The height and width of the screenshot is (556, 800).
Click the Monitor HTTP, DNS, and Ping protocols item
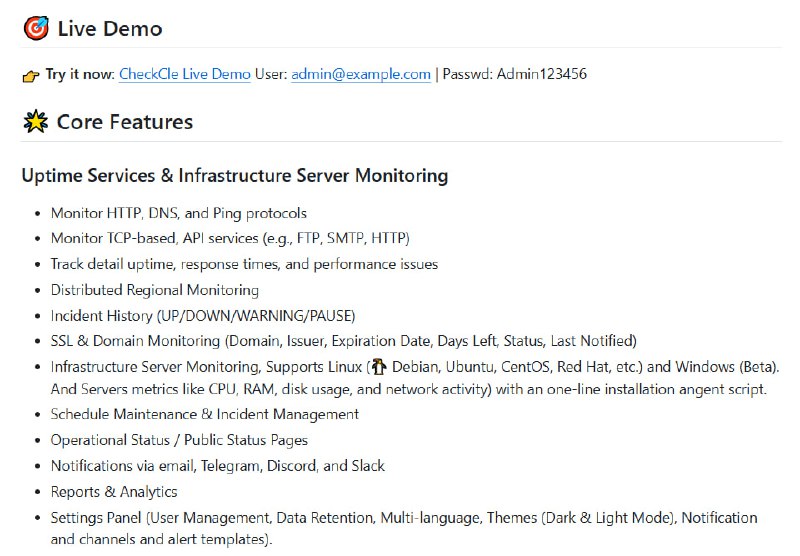point(179,213)
